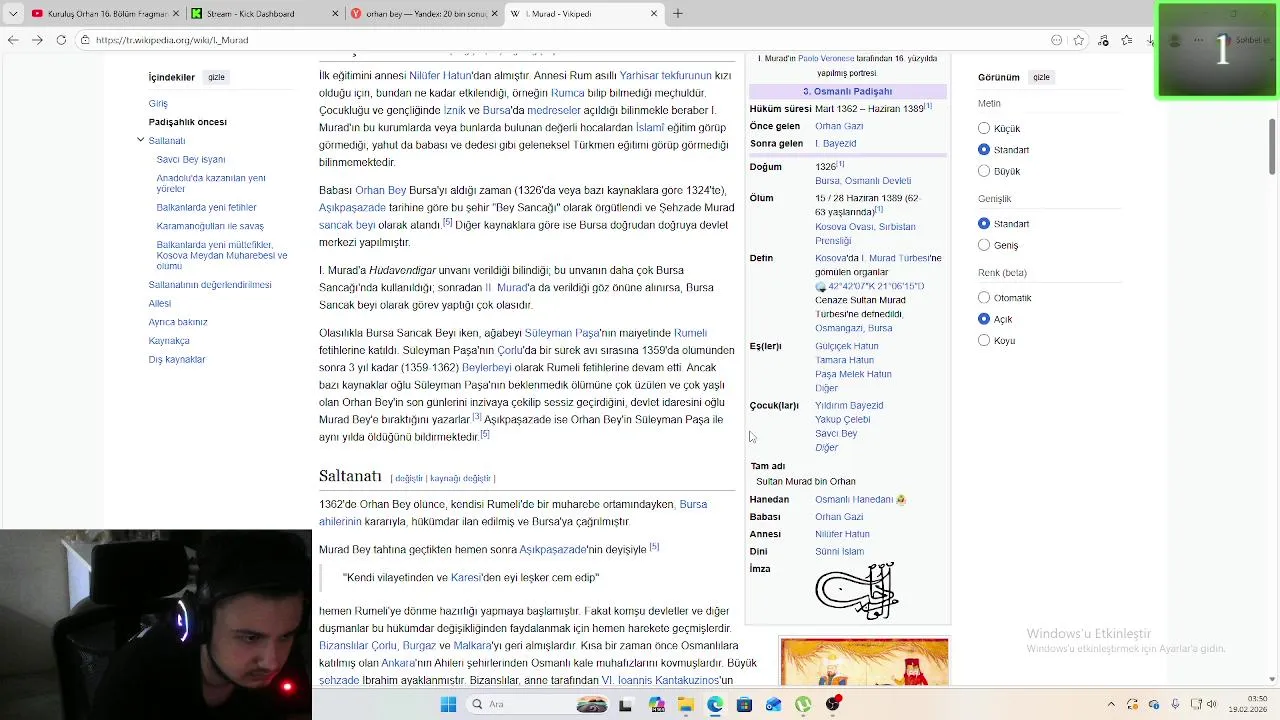Click the address bar URL field
The height and width of the screenshot is (720, 1280).
pyautogui.click(x=560, y=40)
